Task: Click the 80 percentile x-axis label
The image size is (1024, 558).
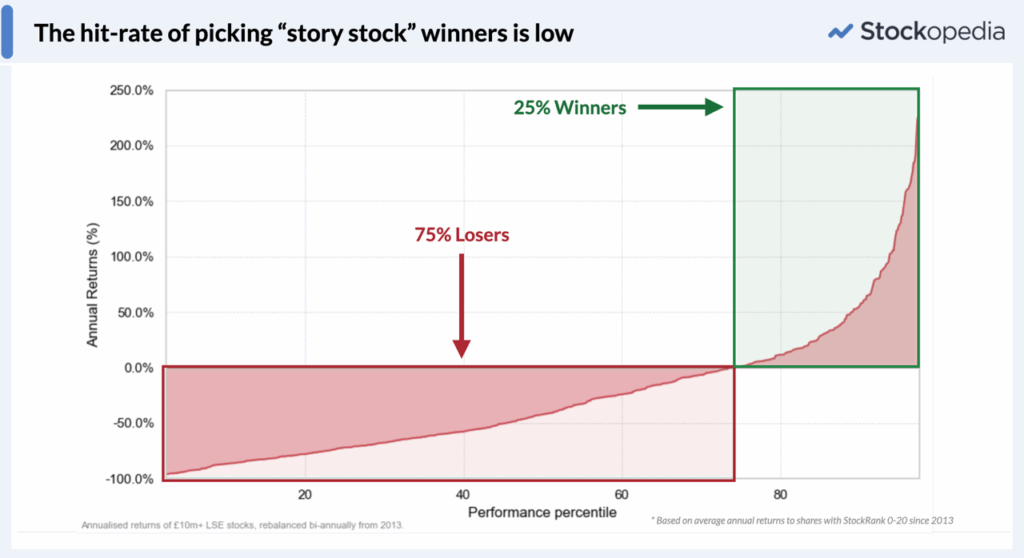Action: pyautogui.click(x=780, y=495)
